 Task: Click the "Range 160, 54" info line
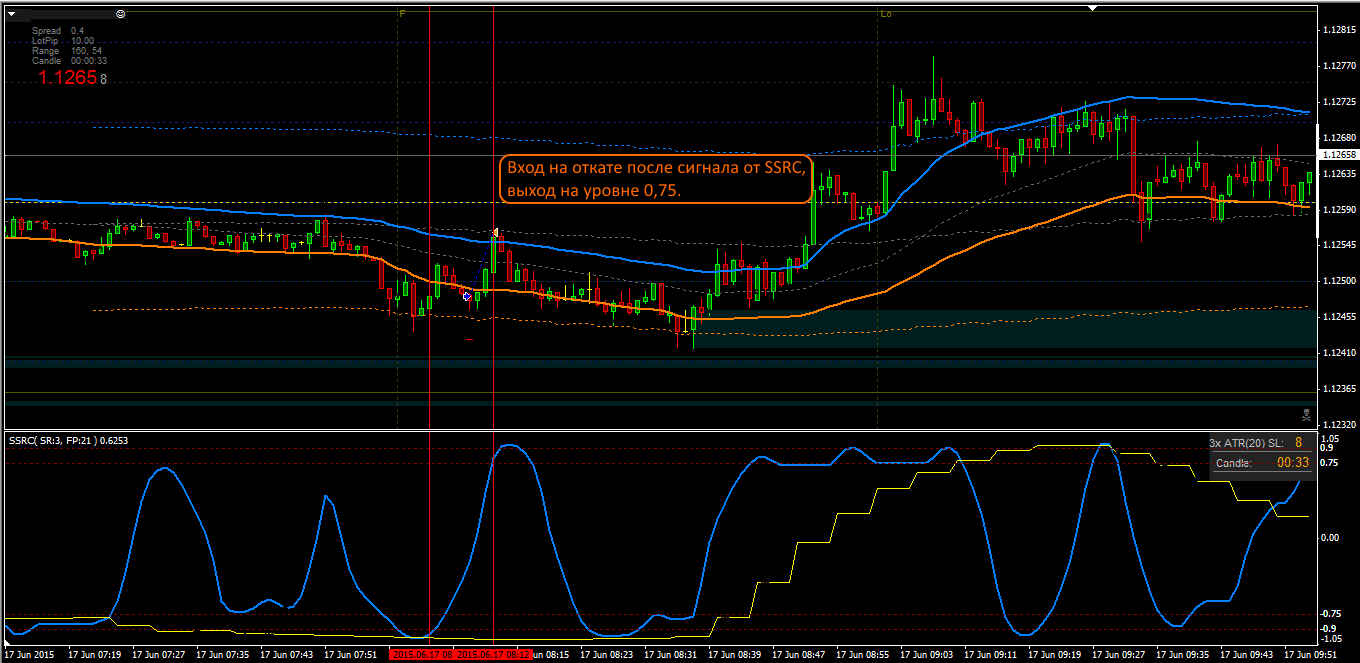[x=66, y=51]
